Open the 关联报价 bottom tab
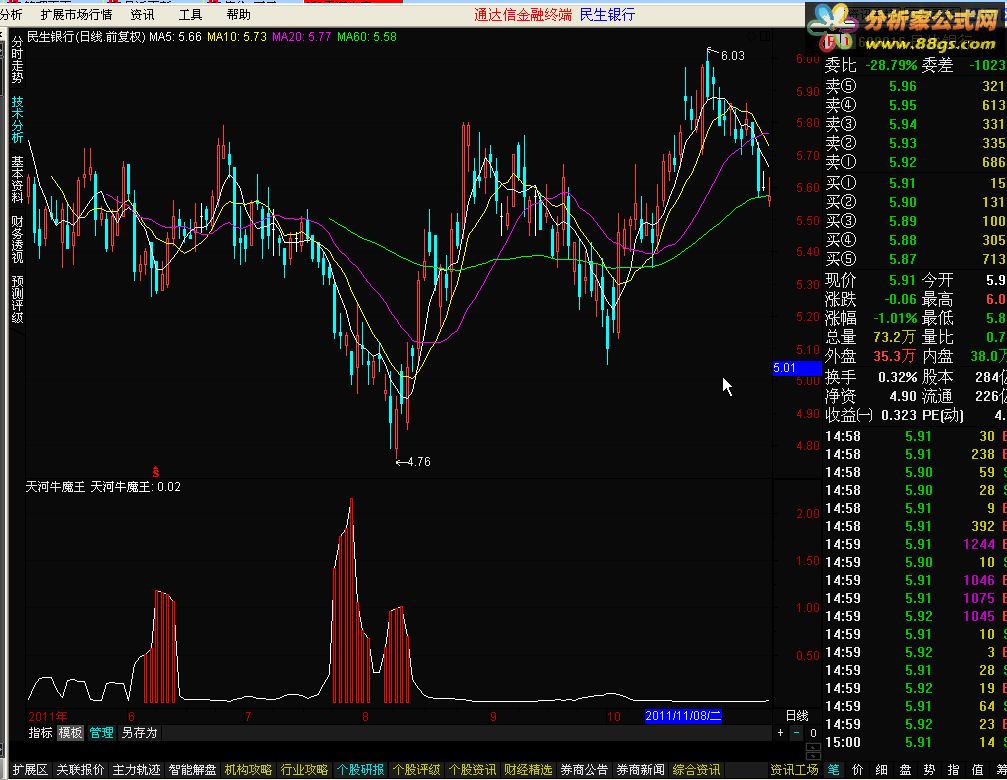The width and height of the screenshot is (1007, 780). 80,770
